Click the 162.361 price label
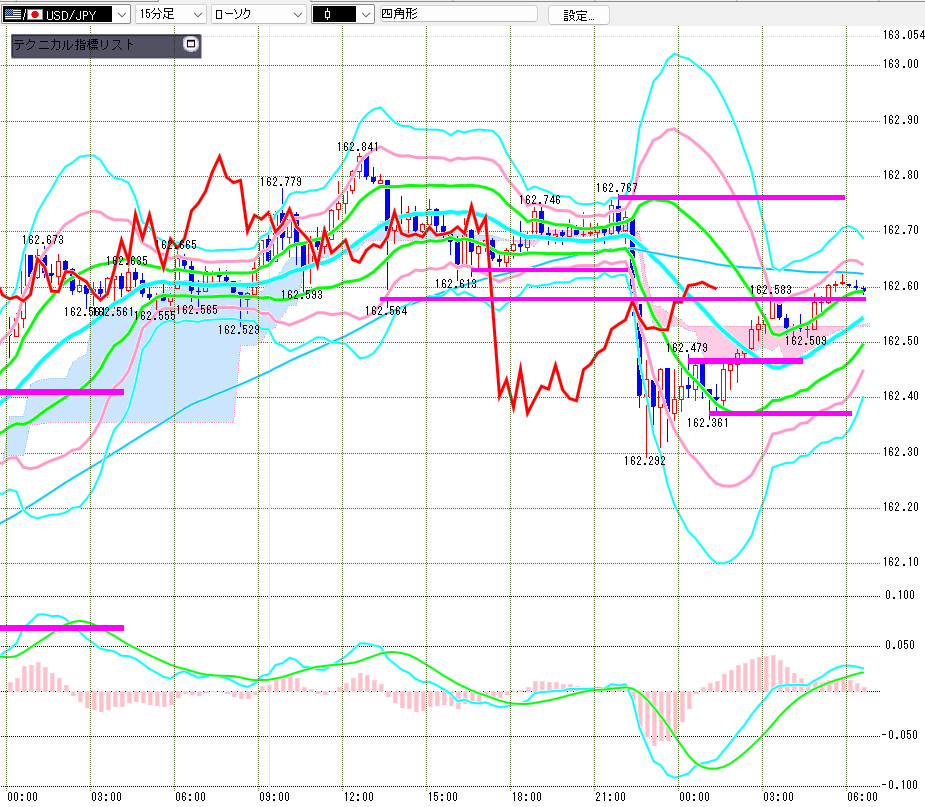 pyautogui.click(x=707, y=422)
